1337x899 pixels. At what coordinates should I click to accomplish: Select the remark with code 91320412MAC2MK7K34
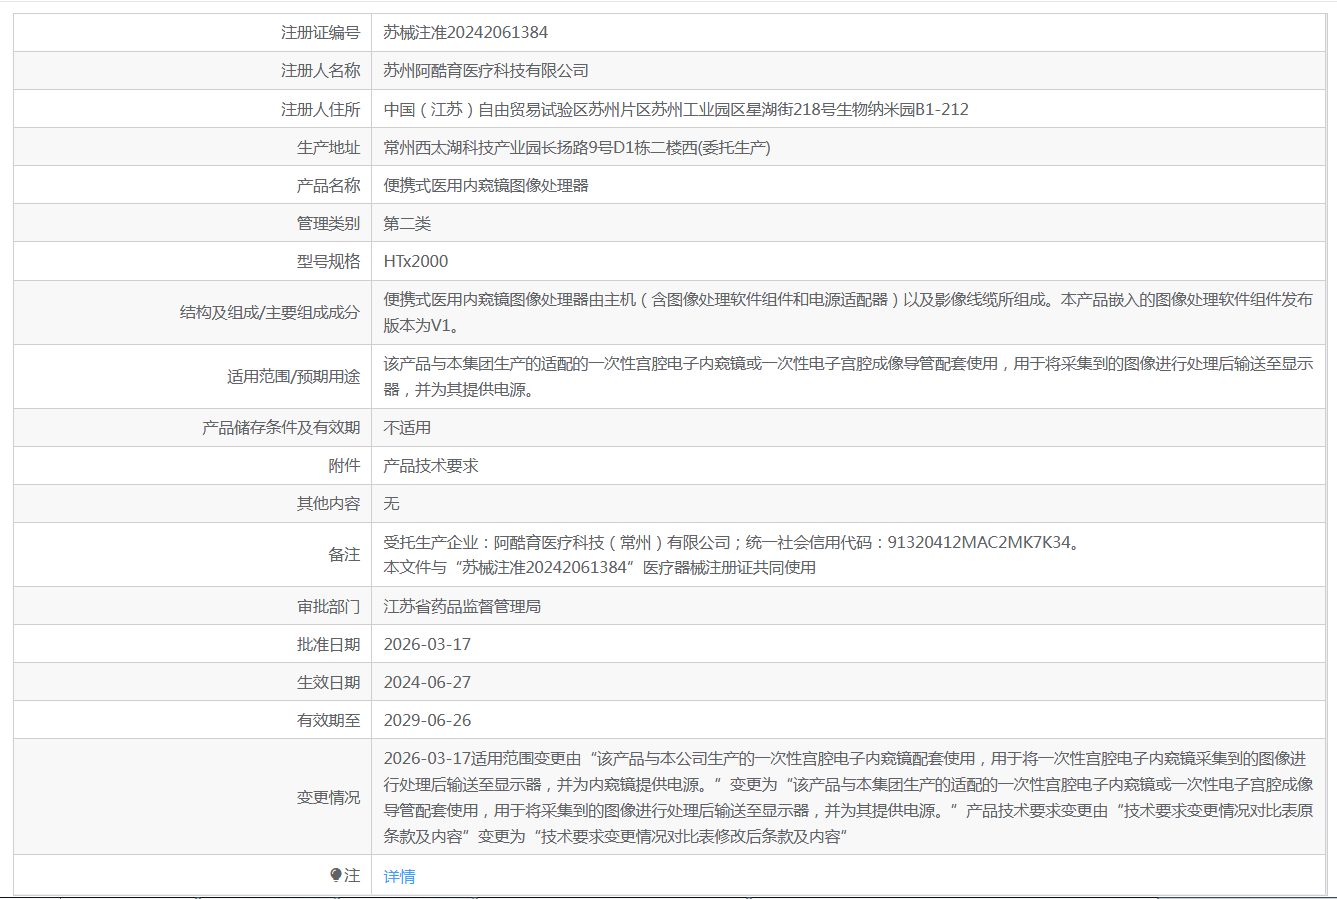coord(732,542)
